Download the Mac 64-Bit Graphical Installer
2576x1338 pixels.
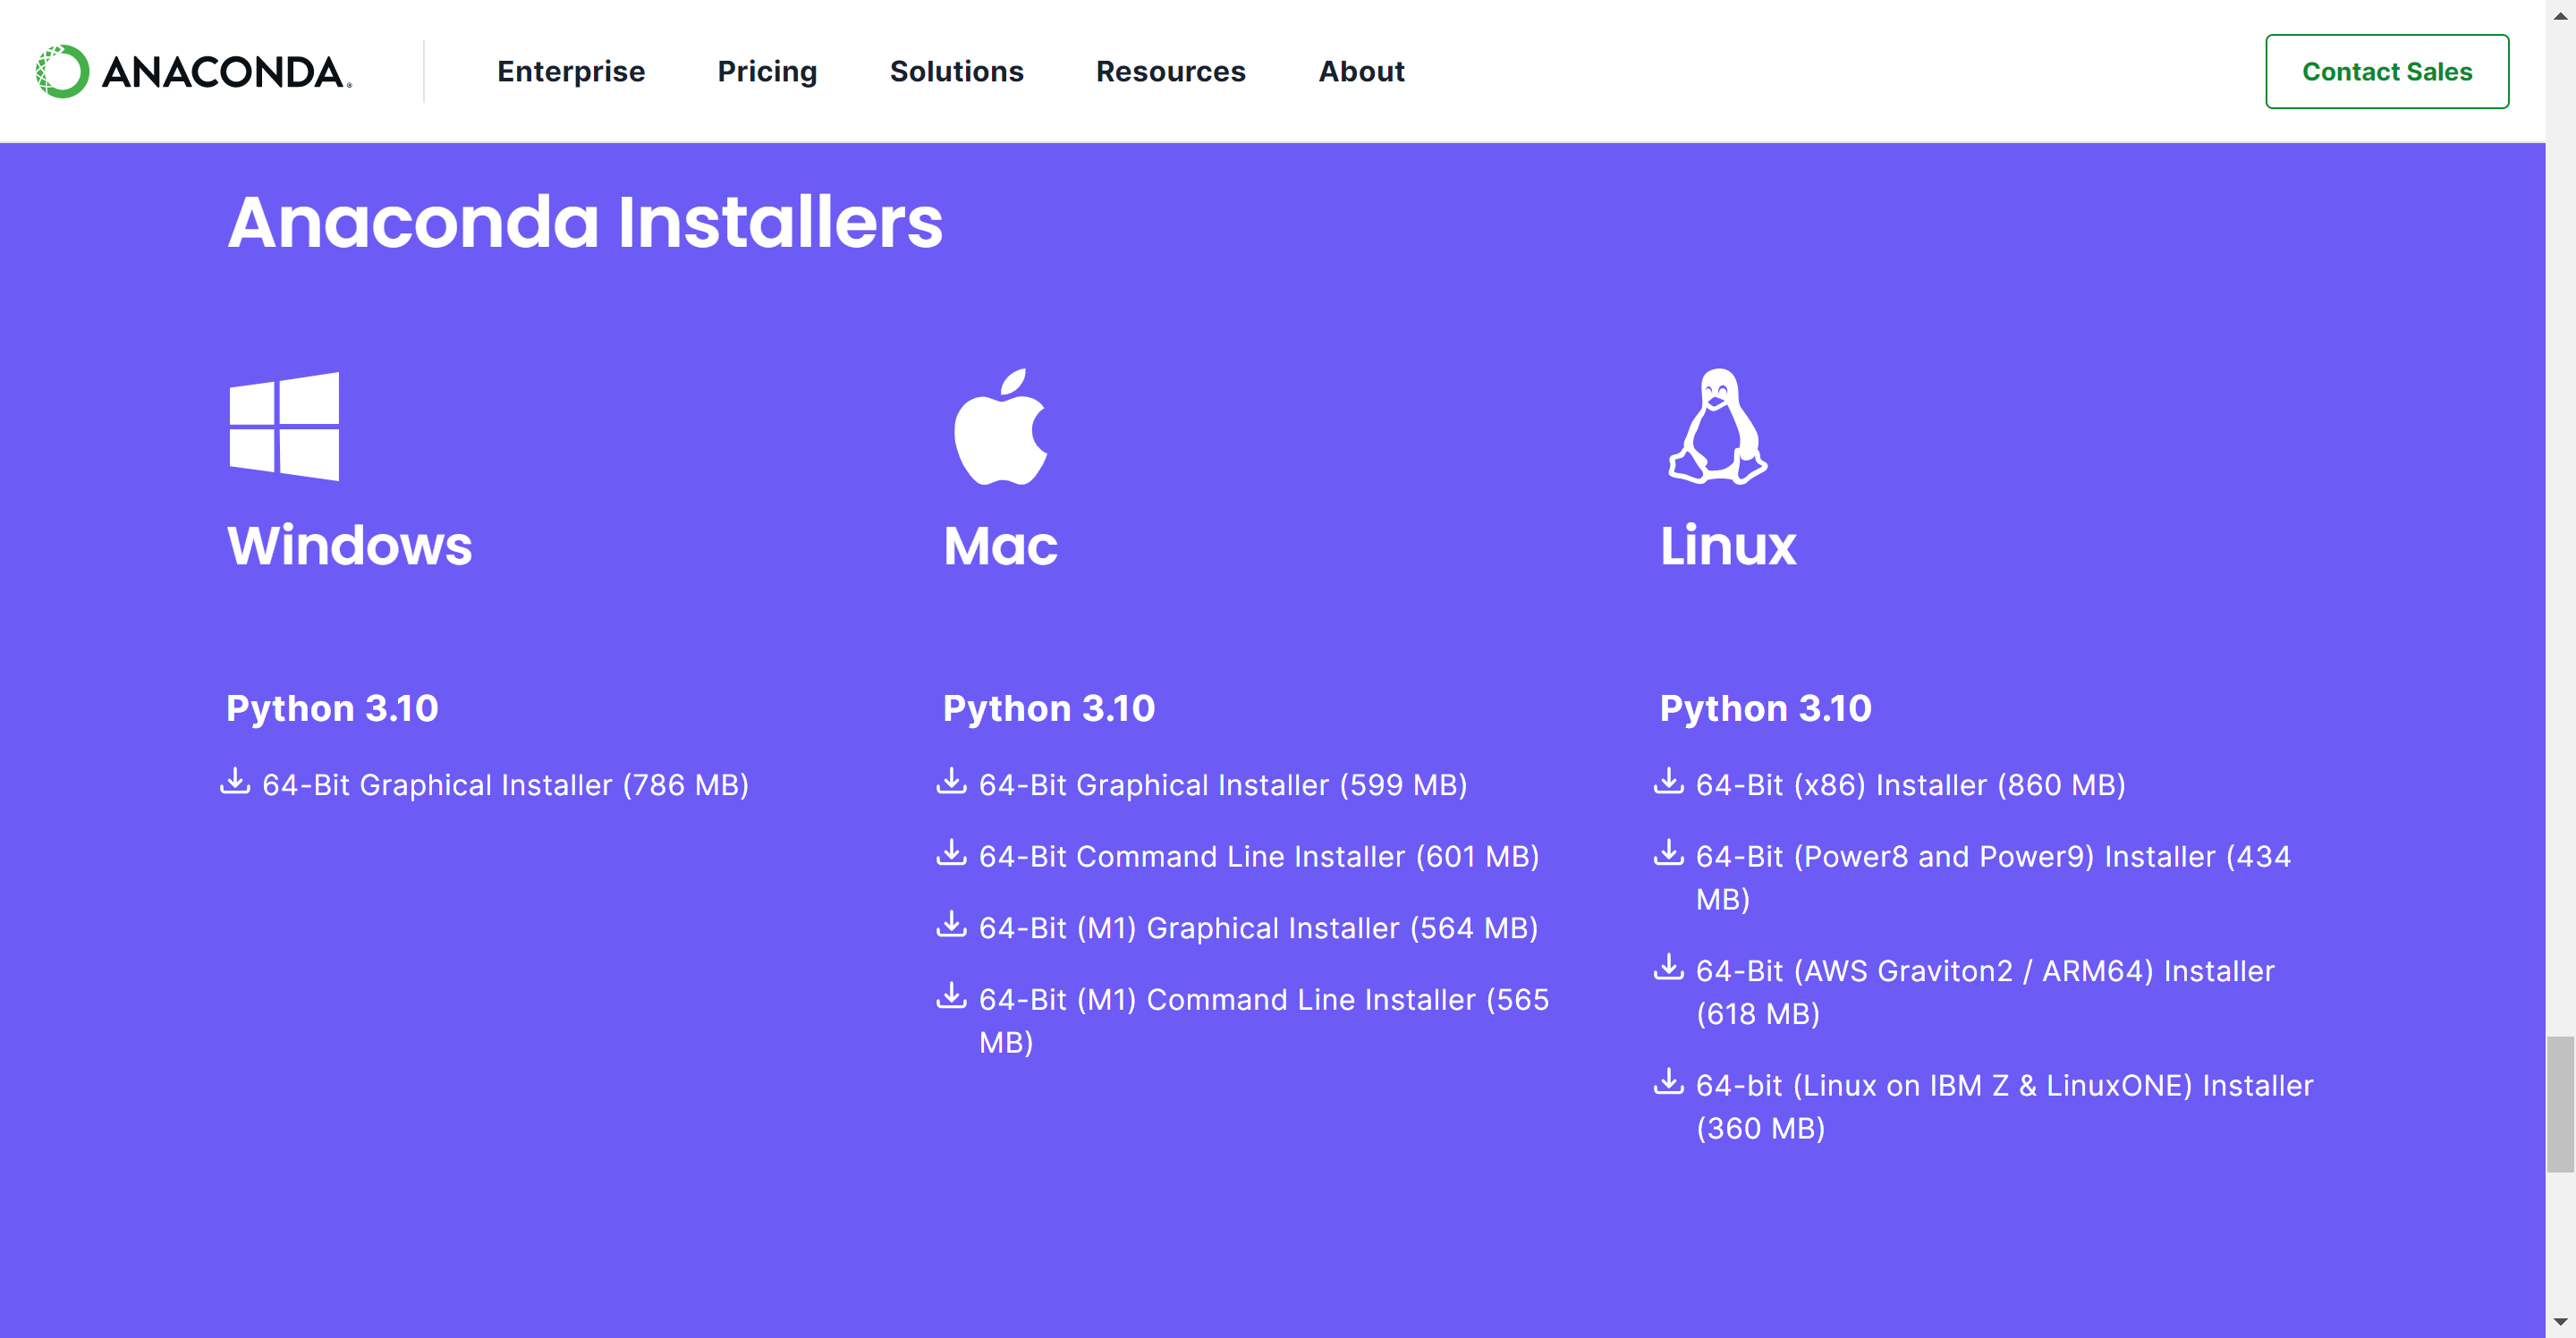(x=1222, y=785)
